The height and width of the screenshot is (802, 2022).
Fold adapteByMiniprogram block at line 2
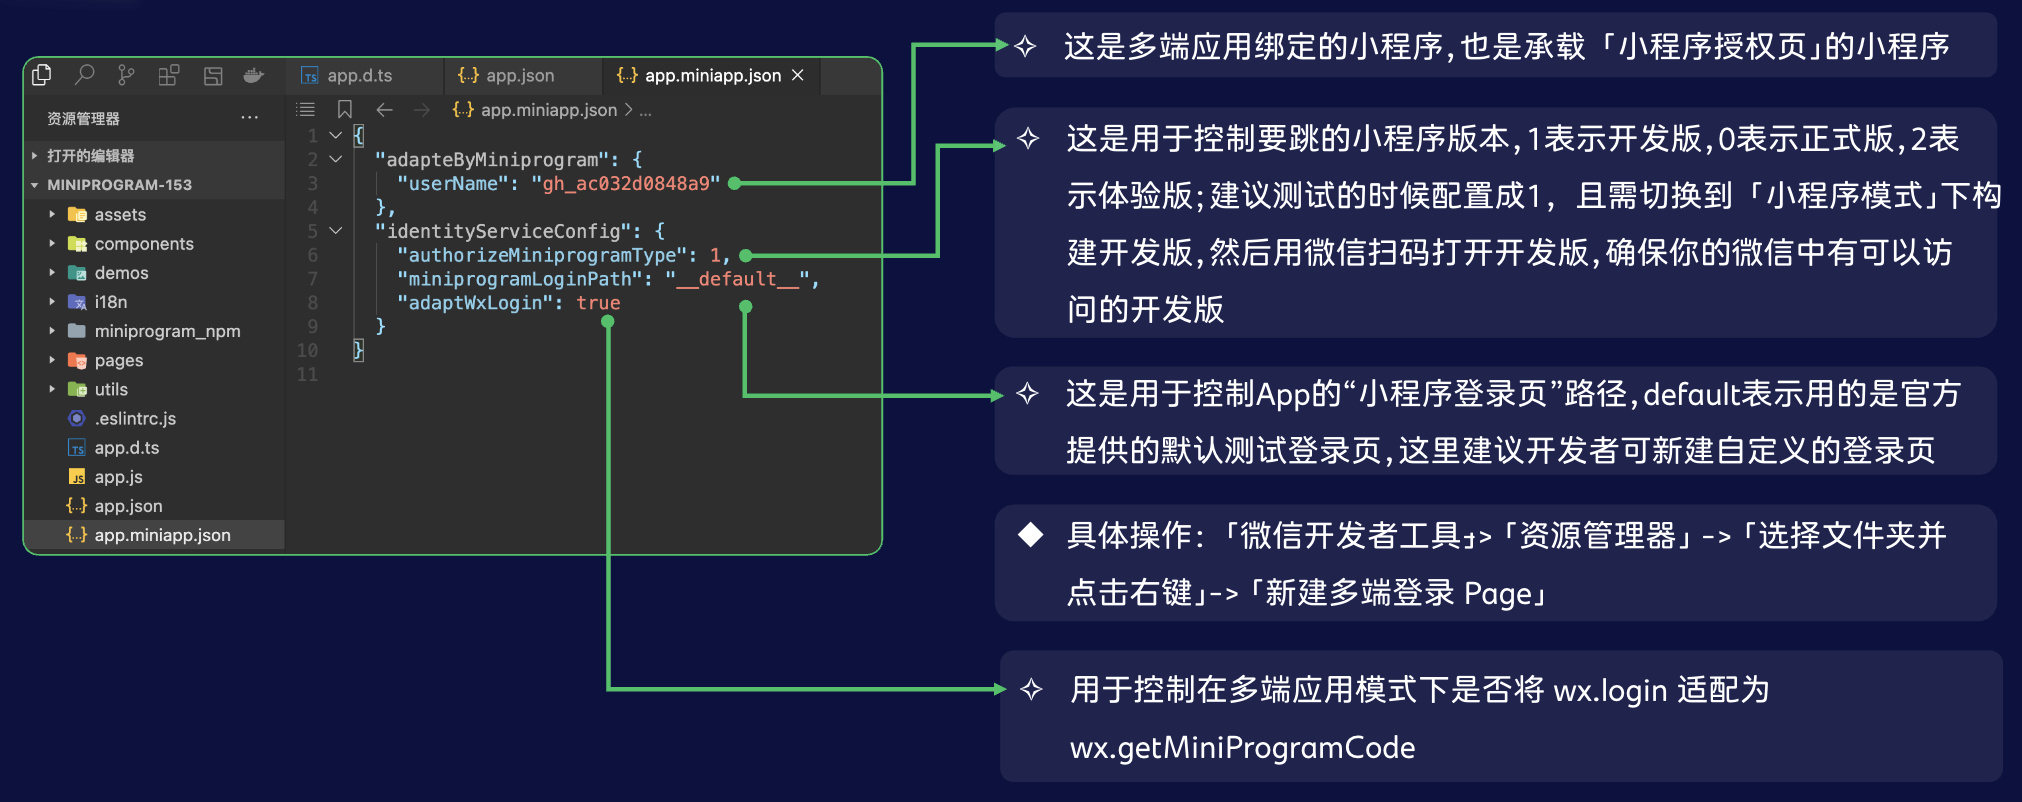pos(336,159)
